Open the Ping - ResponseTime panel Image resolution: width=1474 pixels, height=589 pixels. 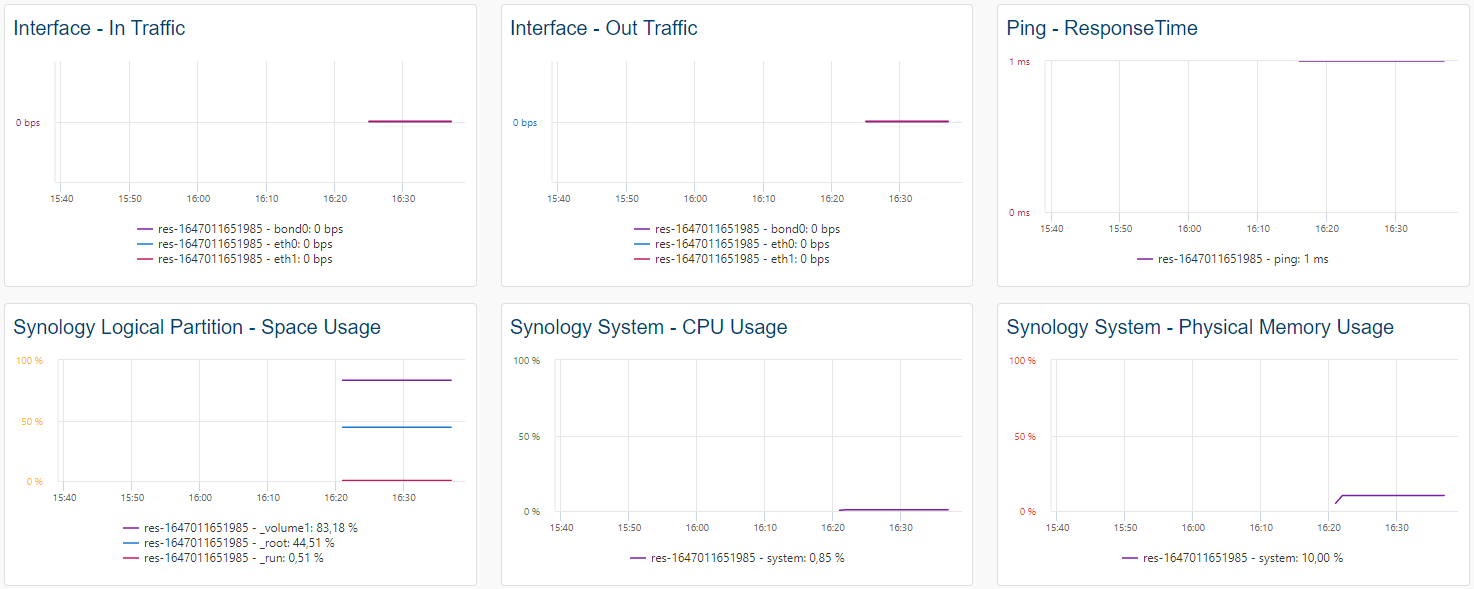[x=1095, y=28]
